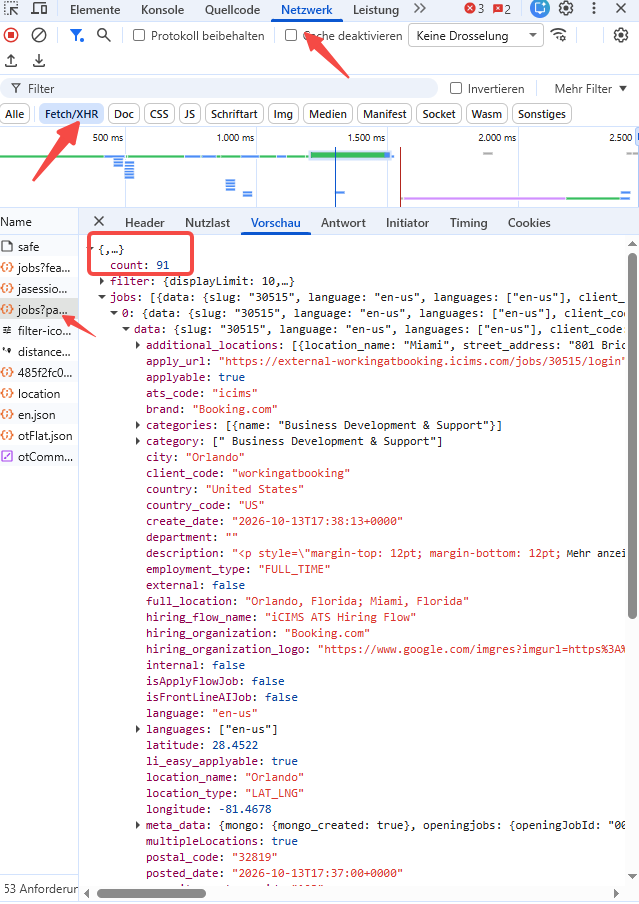Image resolution: width=639 pixels, height=904 pixels.
Task: Expand the languages array node
Action: [x=138, y=729]
